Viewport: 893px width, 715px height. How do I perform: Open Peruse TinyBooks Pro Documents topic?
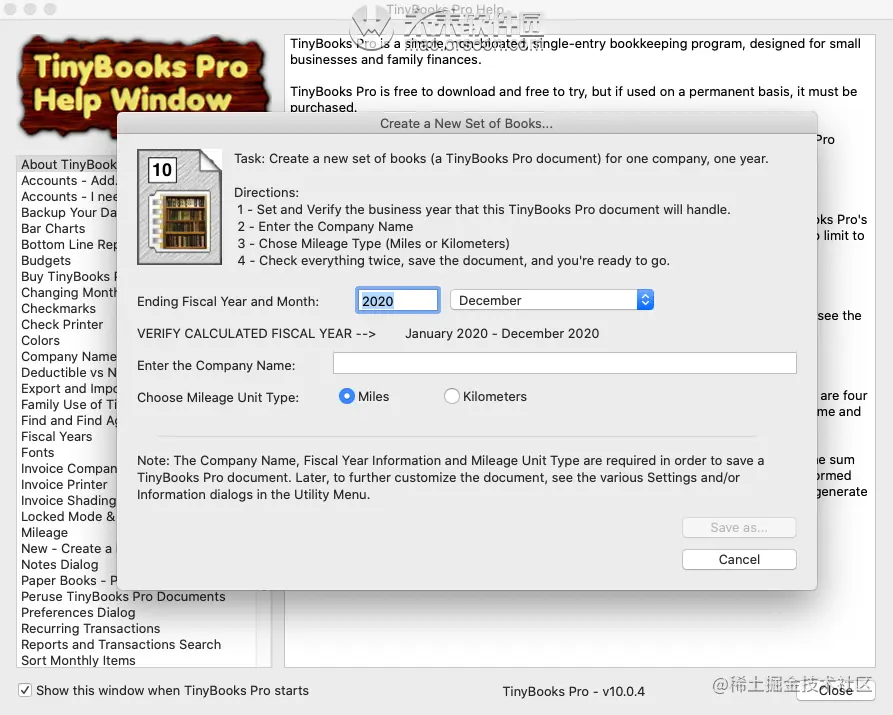pyautogui.click(x=123, y=596)
